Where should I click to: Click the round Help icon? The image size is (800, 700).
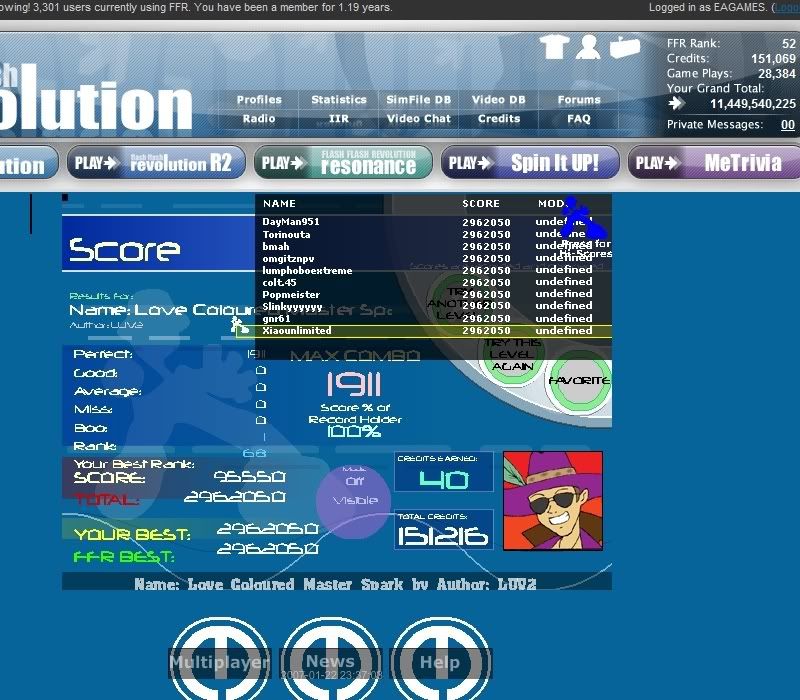439,661
